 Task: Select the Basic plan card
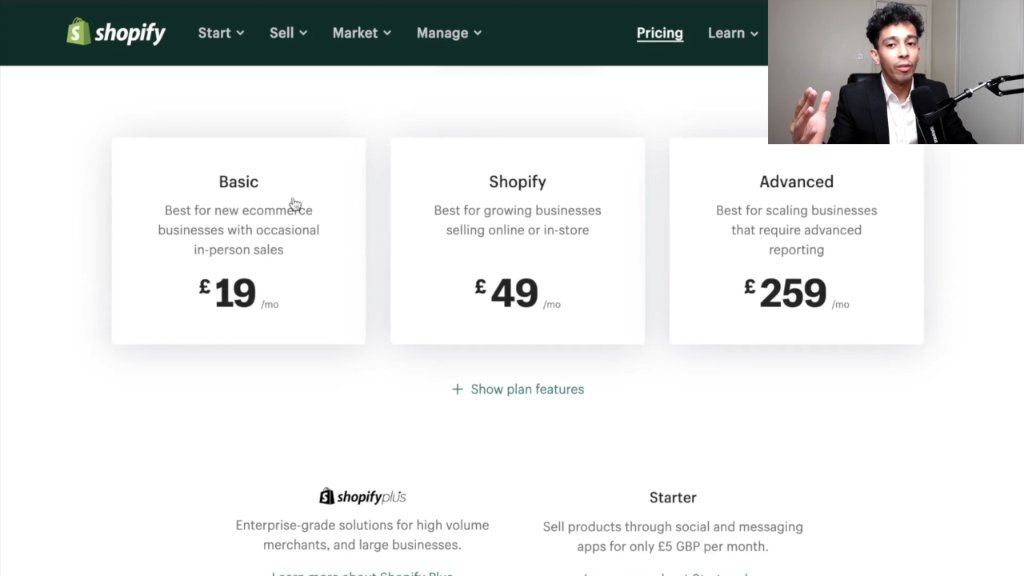click(x=238, y=240)
